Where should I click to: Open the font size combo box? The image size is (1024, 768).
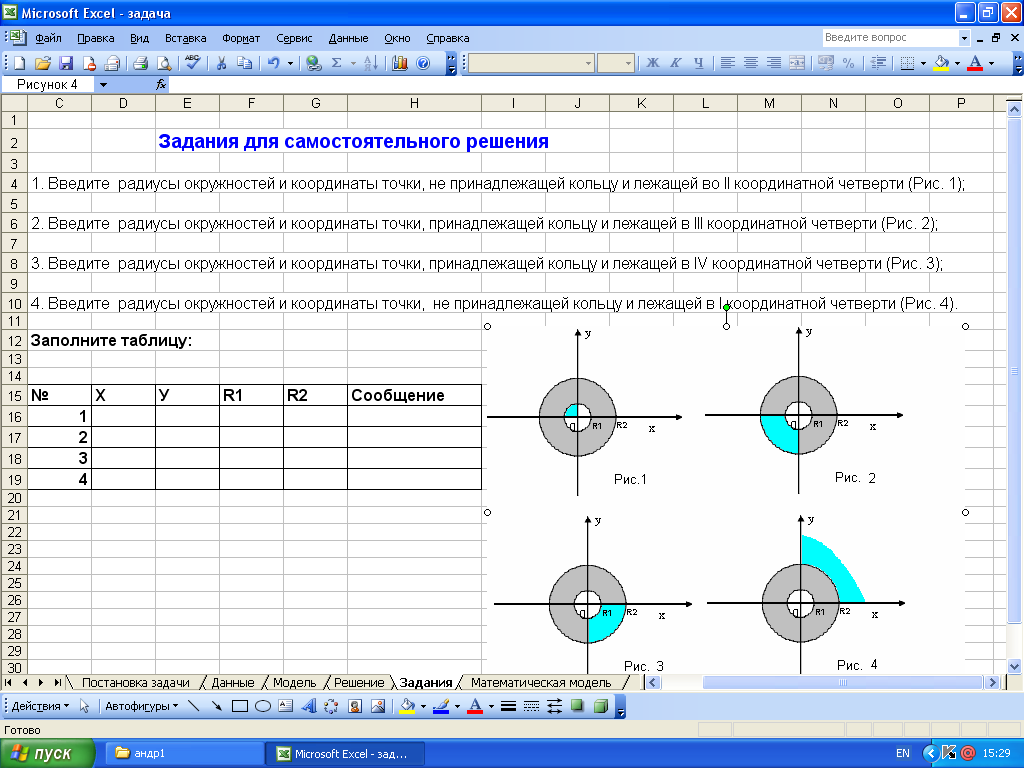[x=616, y=63]
